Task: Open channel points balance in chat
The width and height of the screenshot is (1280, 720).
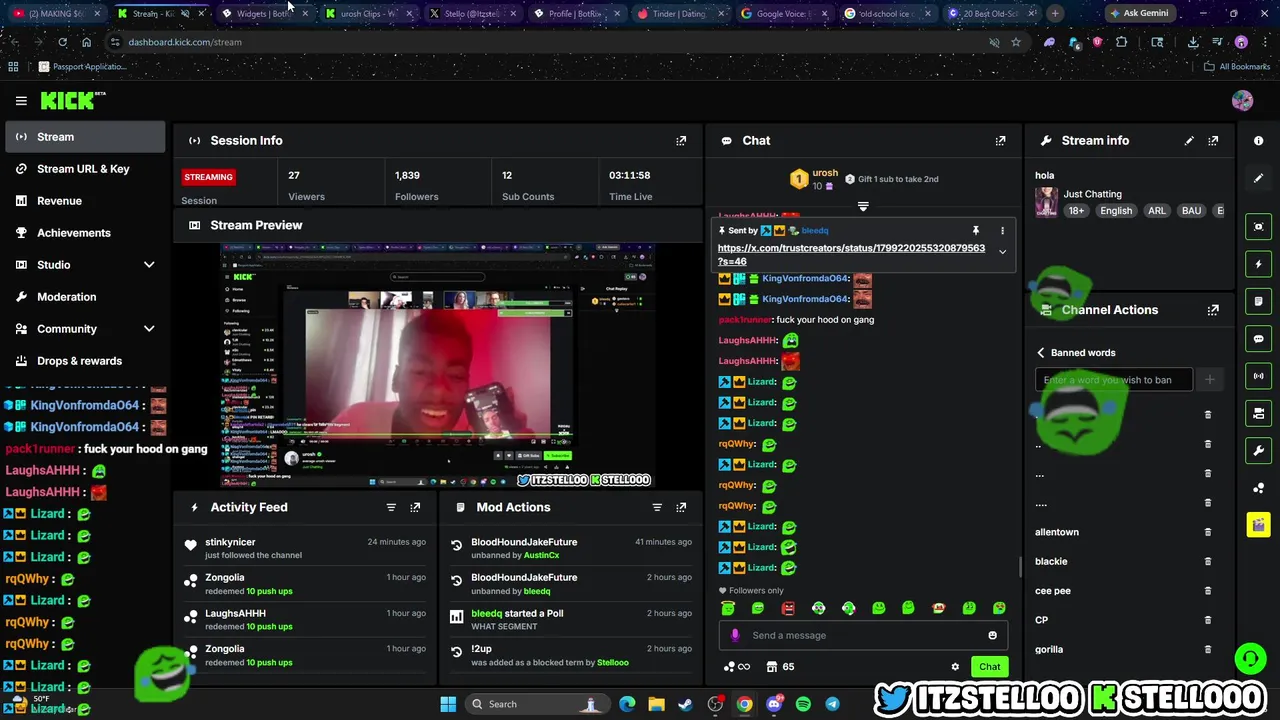Action: tap(737, 667)
